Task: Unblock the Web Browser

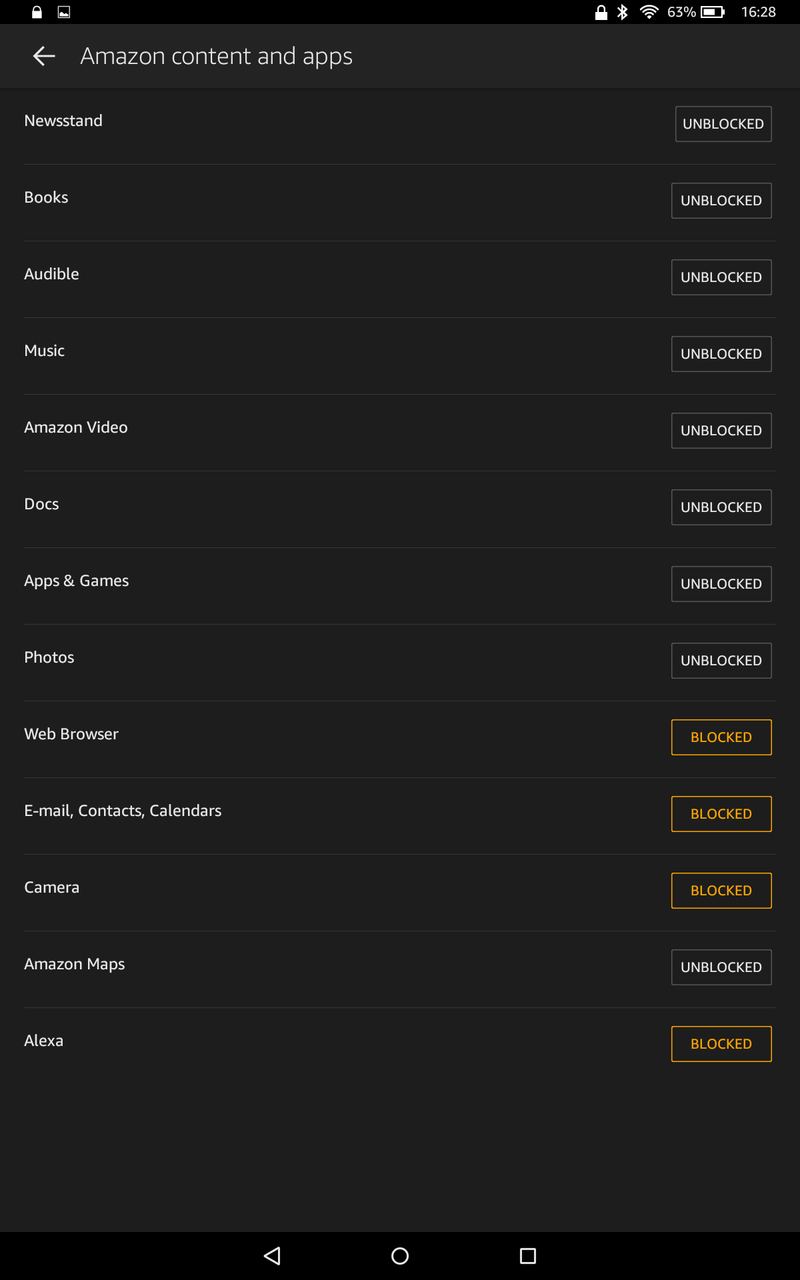Action: [721, 737]
